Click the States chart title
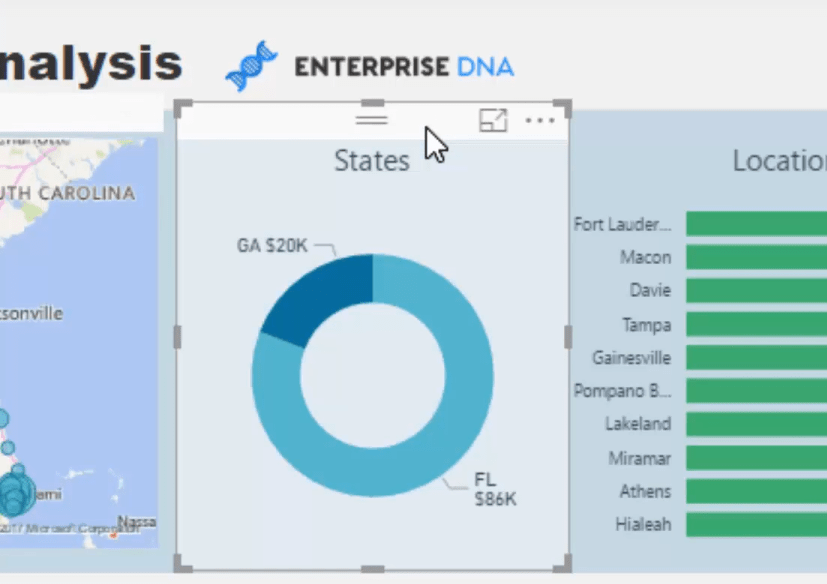The image size is (827, 584). [x=371, y=161]
